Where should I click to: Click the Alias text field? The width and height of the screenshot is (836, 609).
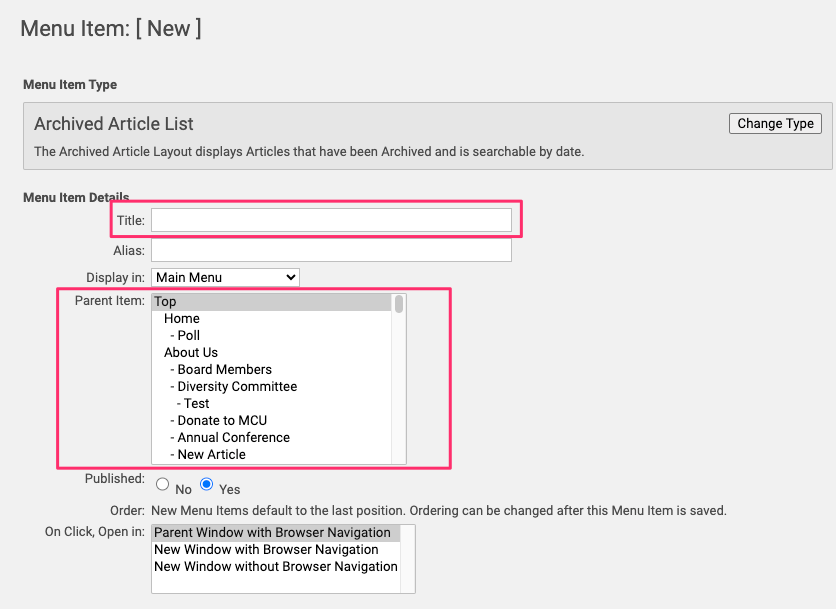click(x=331, y=250)
